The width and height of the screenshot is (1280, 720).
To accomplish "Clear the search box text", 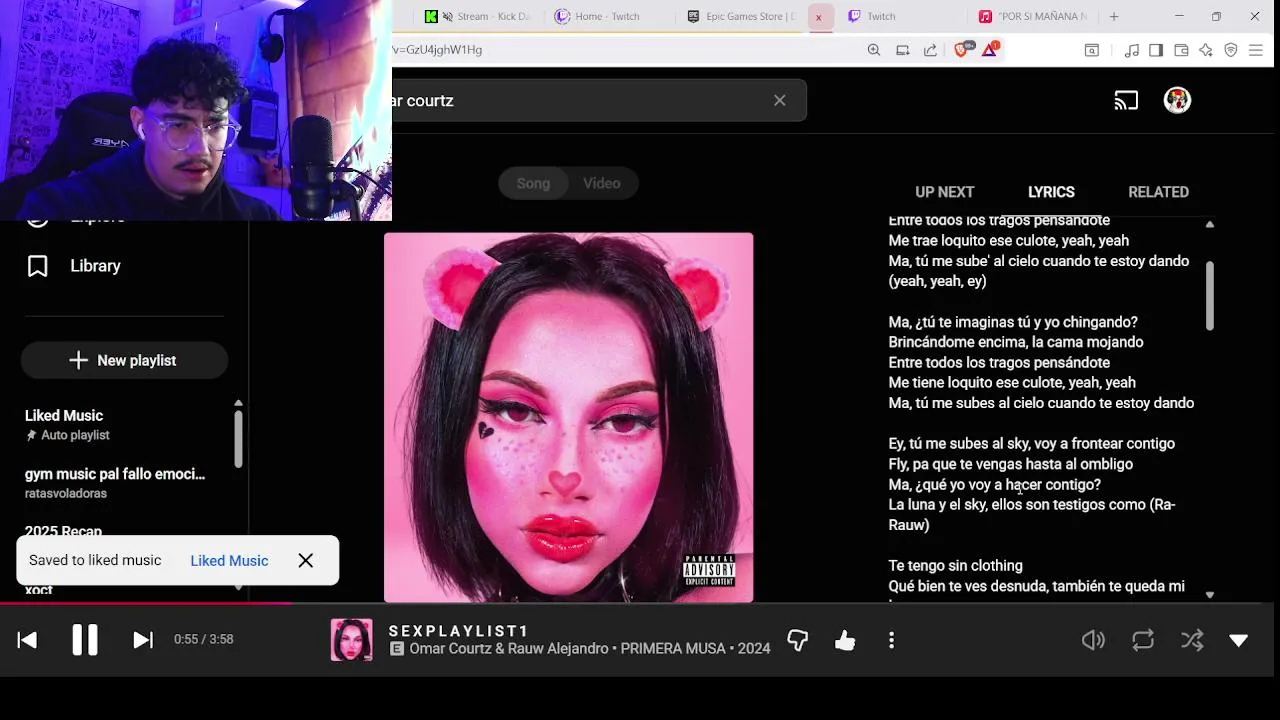I will [780, 100].
